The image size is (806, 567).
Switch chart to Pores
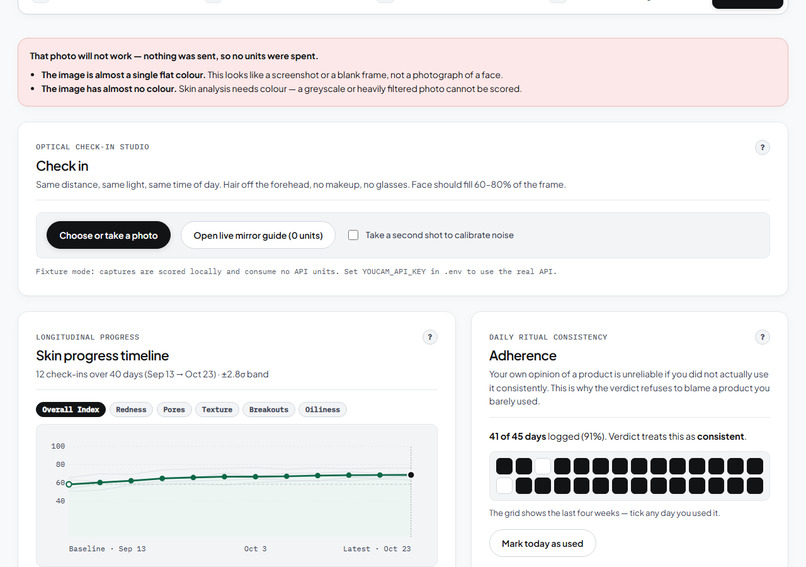pyautogui.click(x=174, y=410)
